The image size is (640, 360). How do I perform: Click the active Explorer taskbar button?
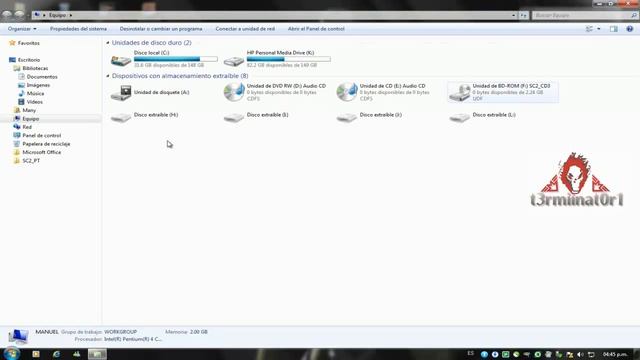click(x=97, y=354)
